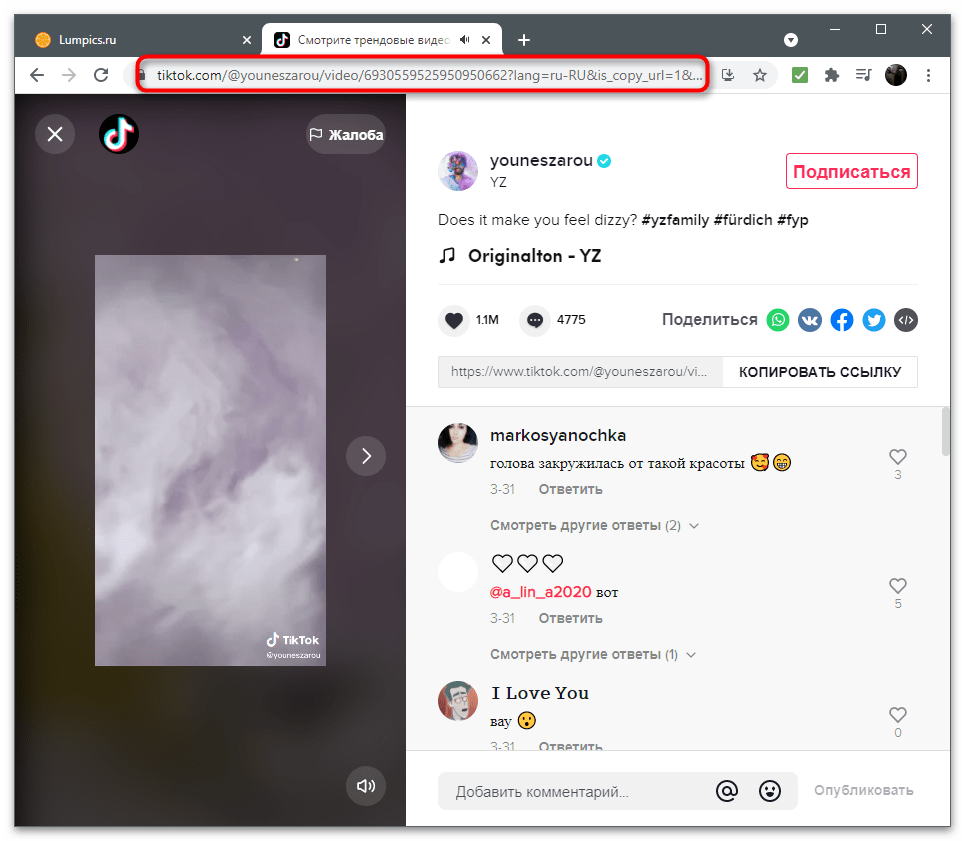
Task: Open the #fürdich hashtag
Action: pos(743,220)
